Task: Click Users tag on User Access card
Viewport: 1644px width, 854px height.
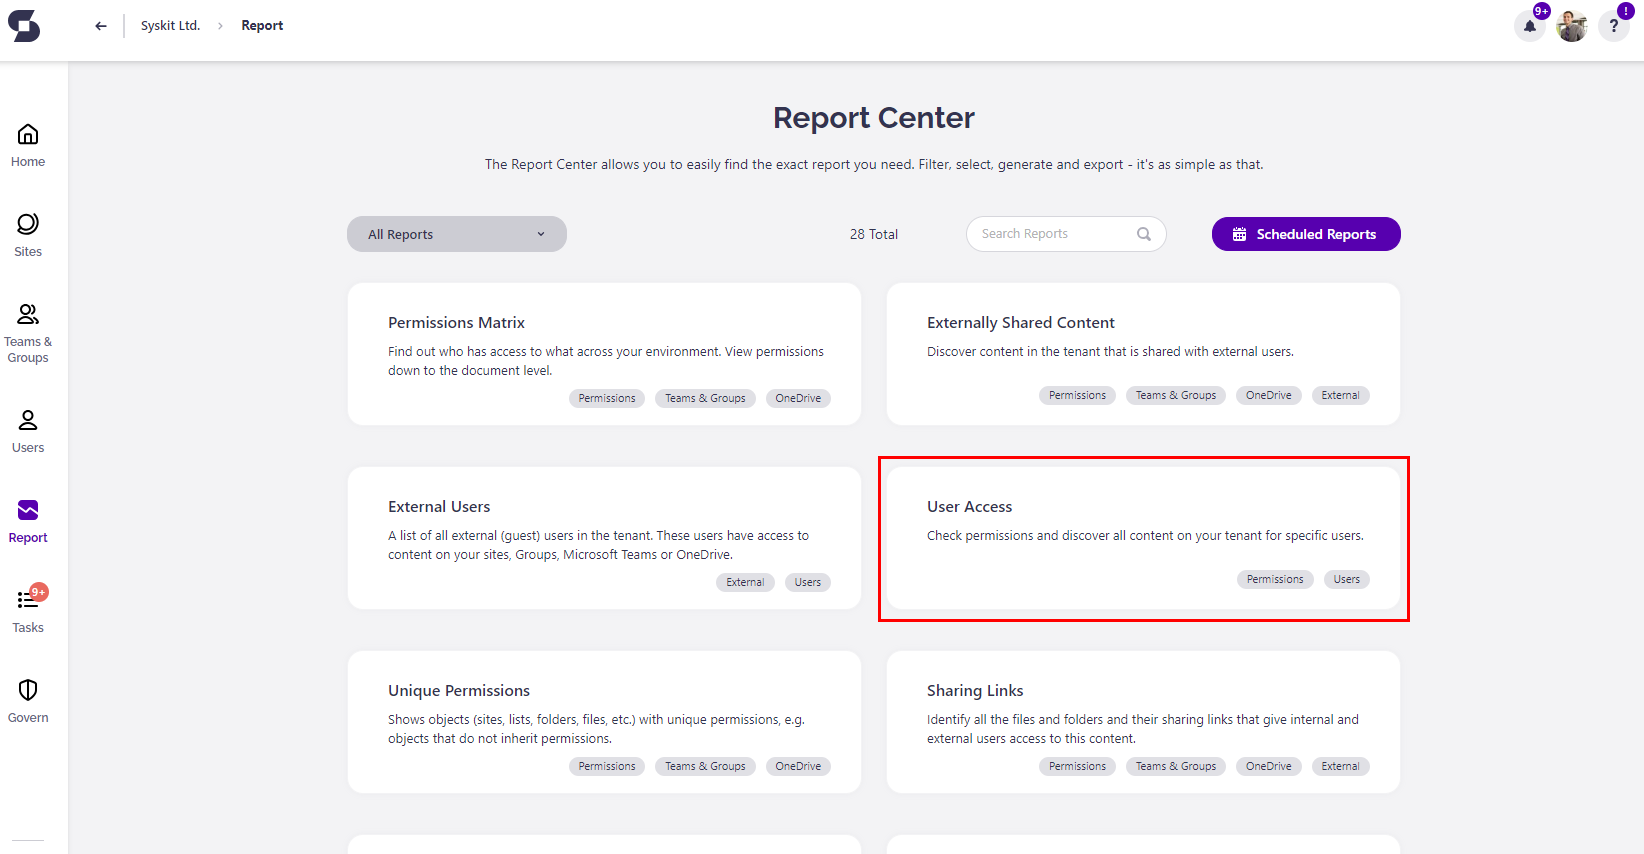Action: 1347,579
